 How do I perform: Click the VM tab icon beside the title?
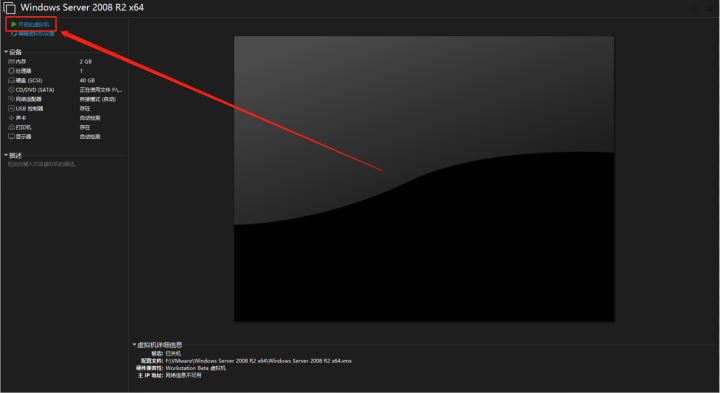9,8
